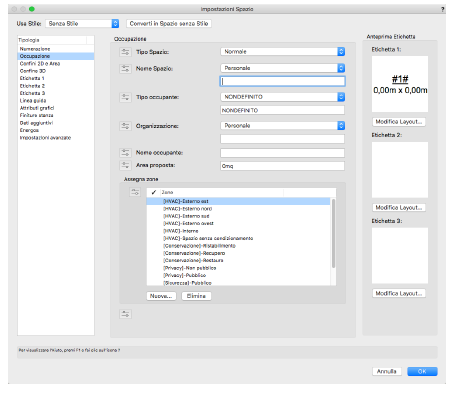Select Dati aggiuntivi pane
Viewport: 454px width, 395px height.
56,123
